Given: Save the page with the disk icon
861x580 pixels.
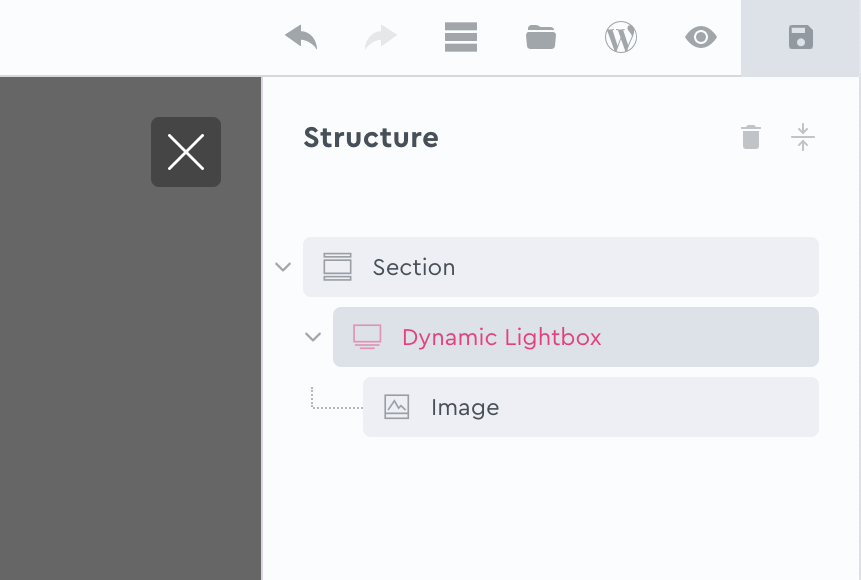Looking at the screenshot, I should (x=801, y=38).
